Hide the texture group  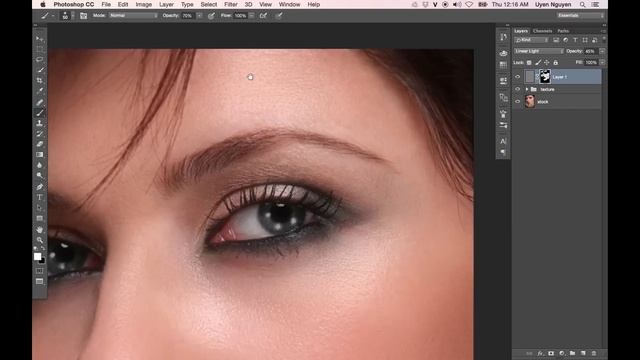click(518, 89)
